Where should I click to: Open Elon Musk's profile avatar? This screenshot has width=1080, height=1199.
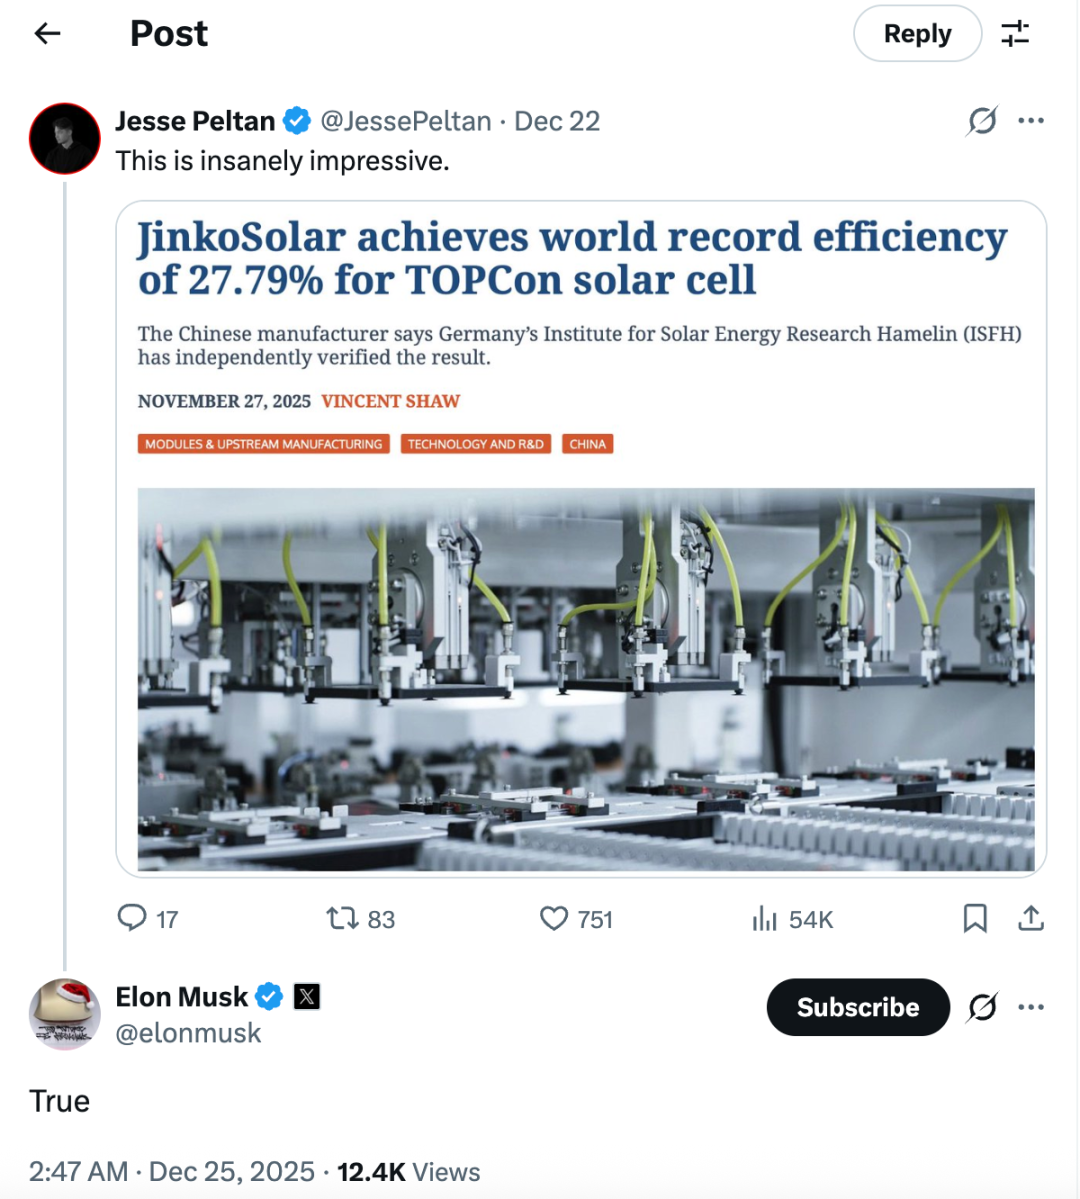pyautogui.click(x=65, y=1014)
